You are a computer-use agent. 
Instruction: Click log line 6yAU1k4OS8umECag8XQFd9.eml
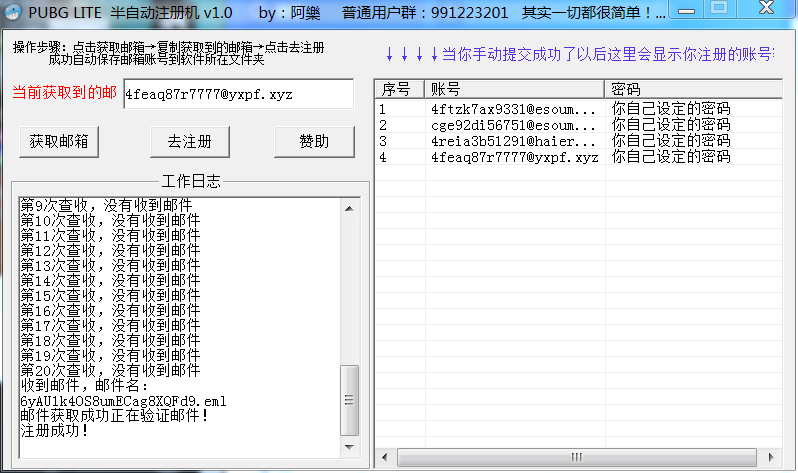pos(123,401)
